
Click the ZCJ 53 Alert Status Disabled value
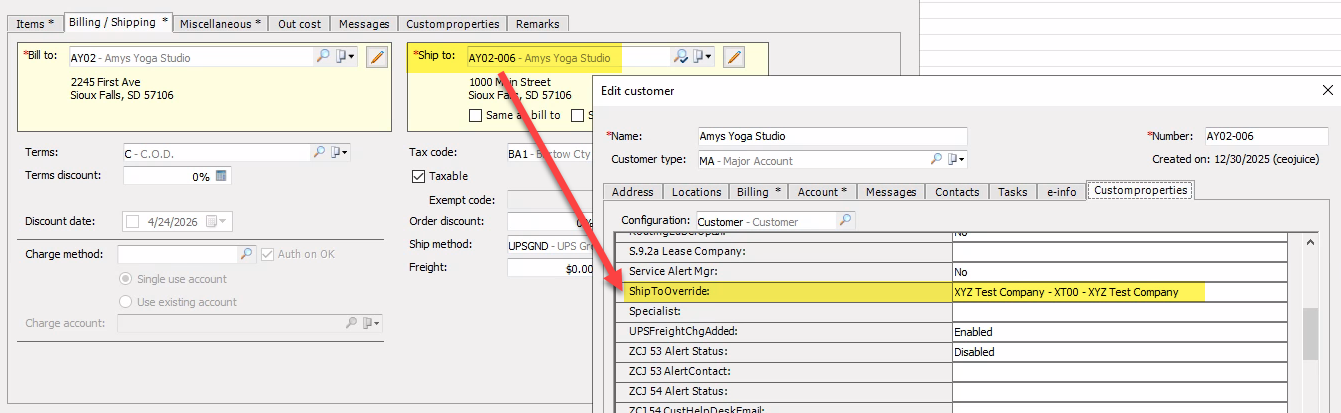[1119, 352]
